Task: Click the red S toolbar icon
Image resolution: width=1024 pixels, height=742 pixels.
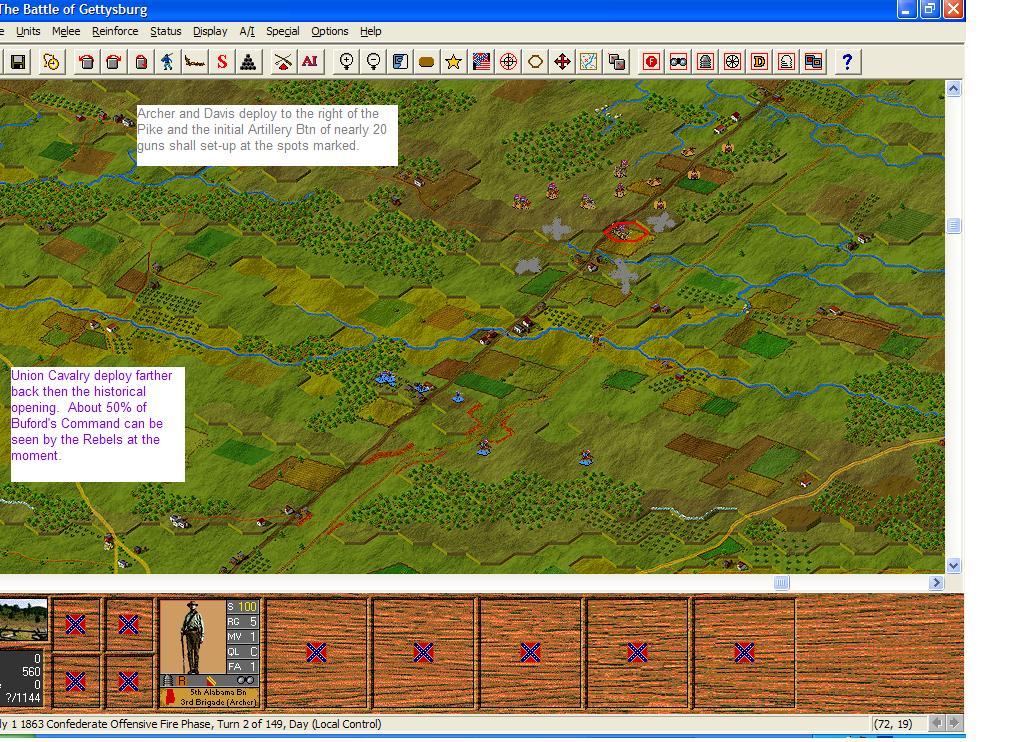Action: 221,62
